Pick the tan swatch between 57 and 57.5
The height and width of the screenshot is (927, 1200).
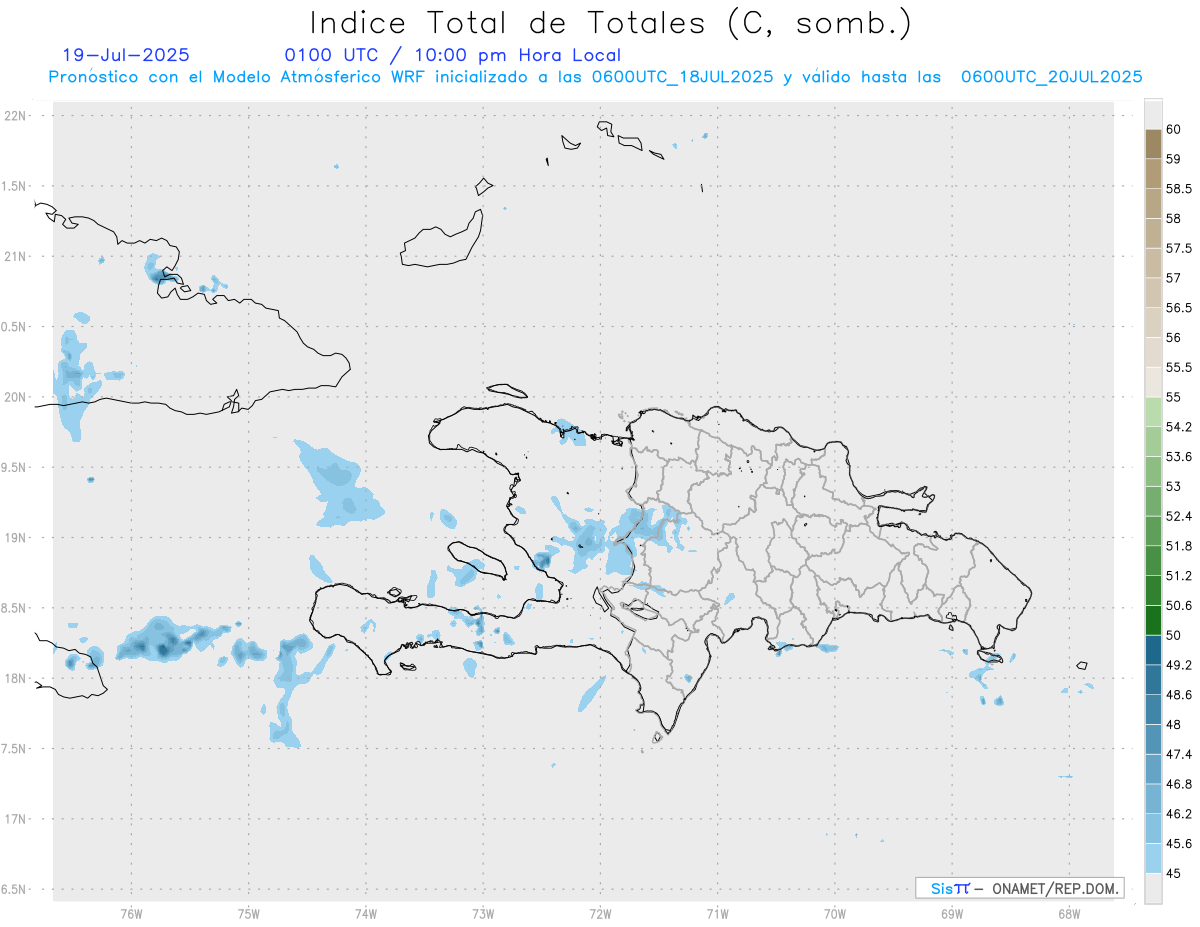(1153, 263)
